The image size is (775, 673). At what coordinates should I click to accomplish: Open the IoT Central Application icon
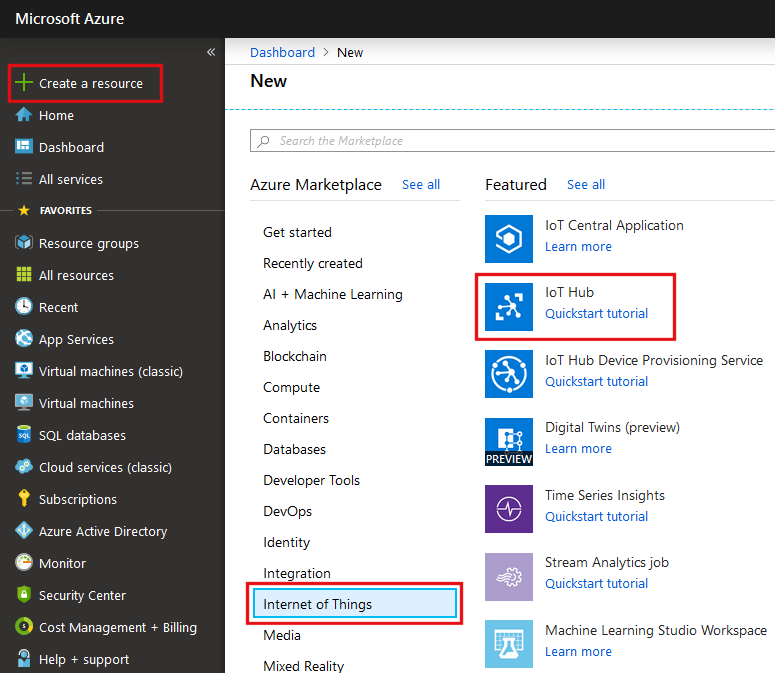[509, 238]
